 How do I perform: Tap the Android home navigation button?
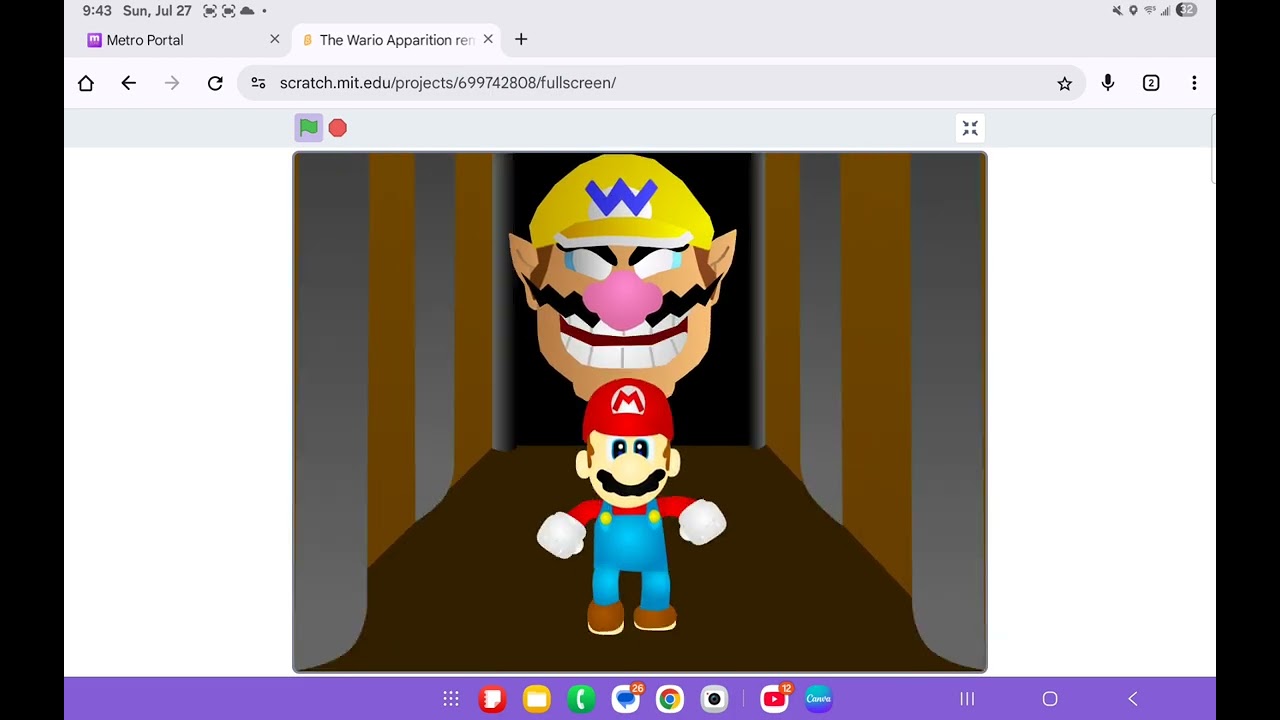(x=1050, y=699)
